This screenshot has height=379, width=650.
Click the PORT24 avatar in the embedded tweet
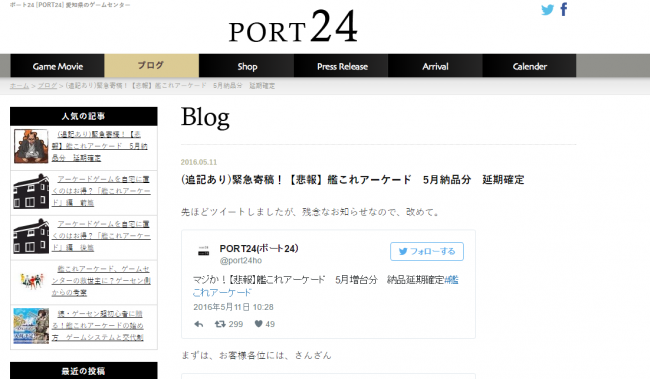204,251
